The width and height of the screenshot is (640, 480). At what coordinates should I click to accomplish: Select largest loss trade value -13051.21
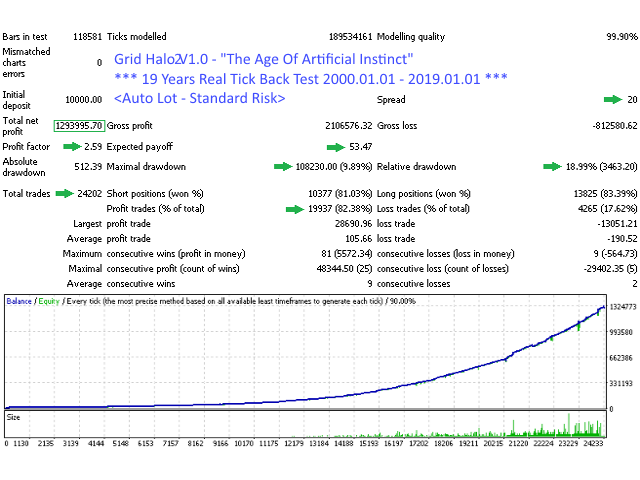[x=617, y=224]
